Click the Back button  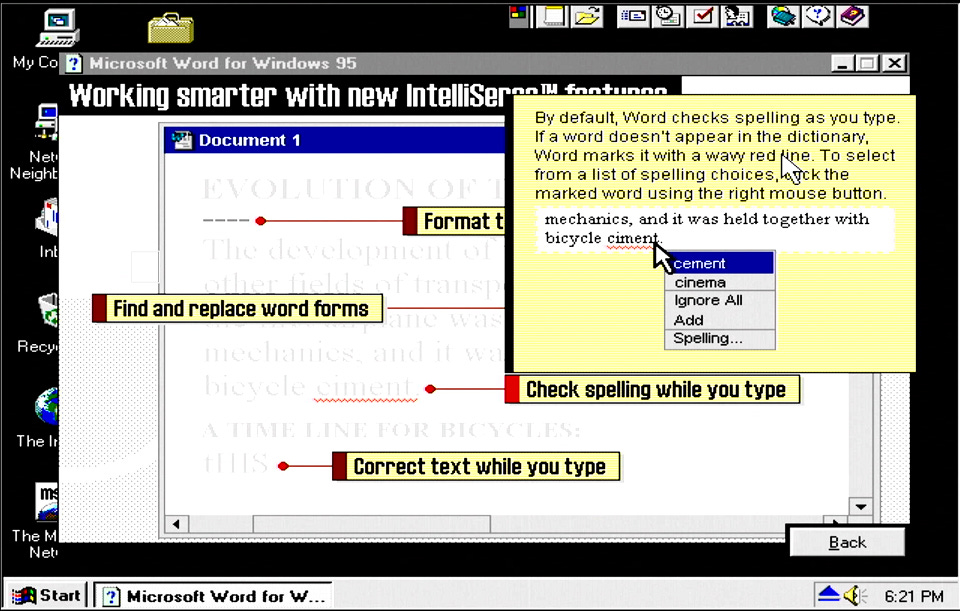847,542
